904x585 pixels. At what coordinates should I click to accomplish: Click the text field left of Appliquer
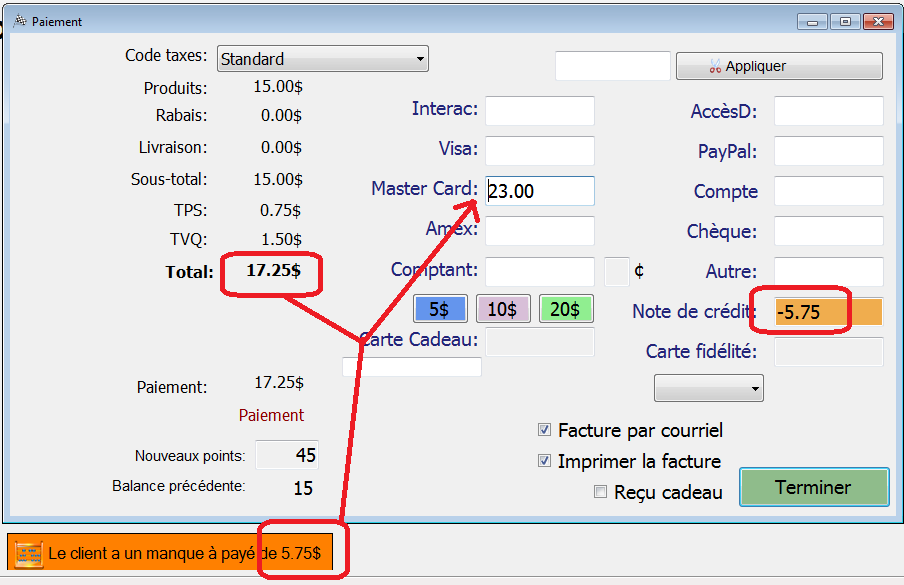point(612,66)
